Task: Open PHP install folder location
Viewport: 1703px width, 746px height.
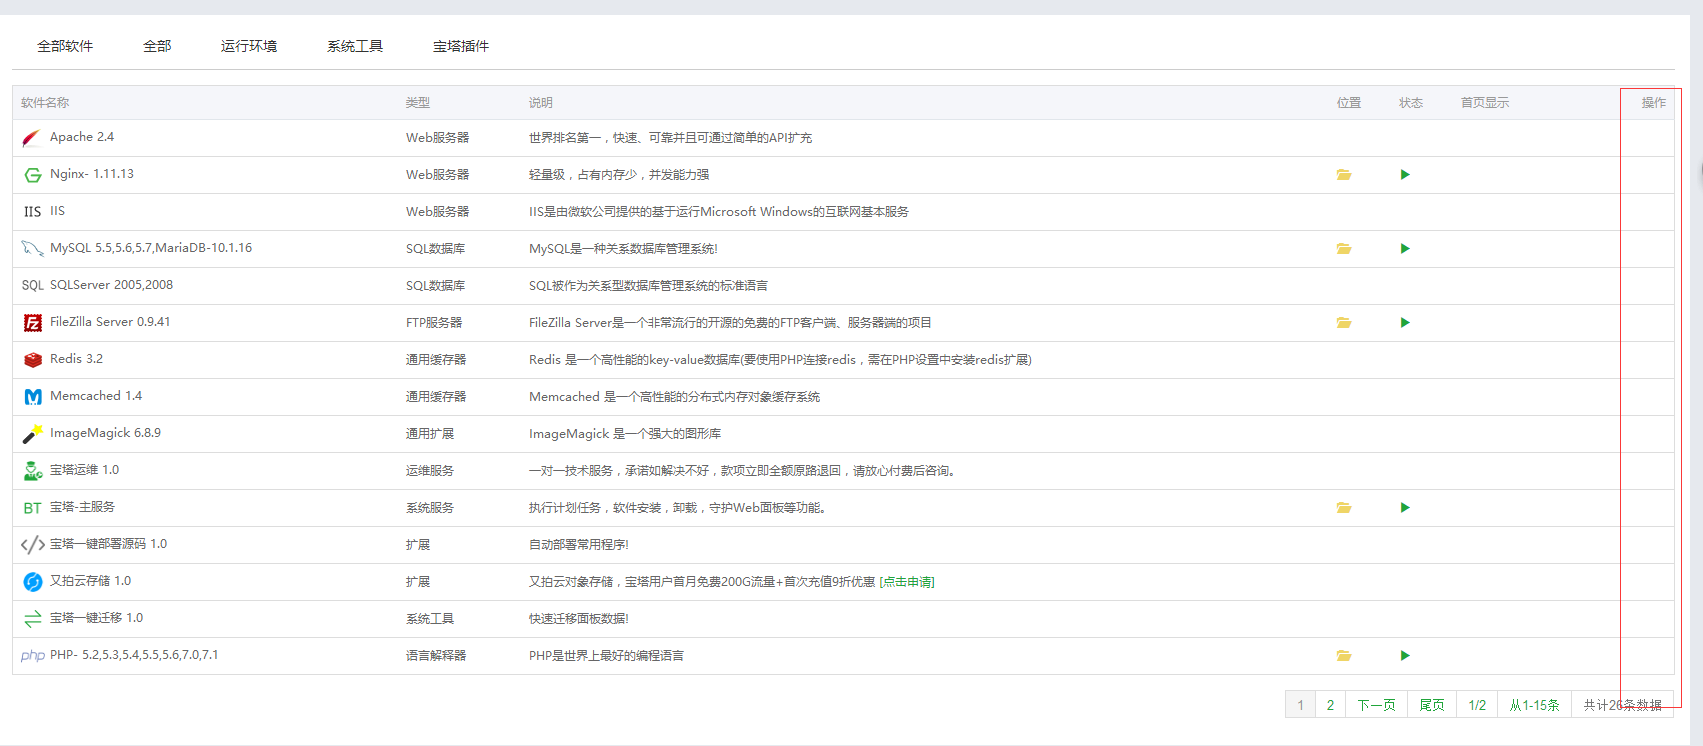Action: [x=1344, y=656]
